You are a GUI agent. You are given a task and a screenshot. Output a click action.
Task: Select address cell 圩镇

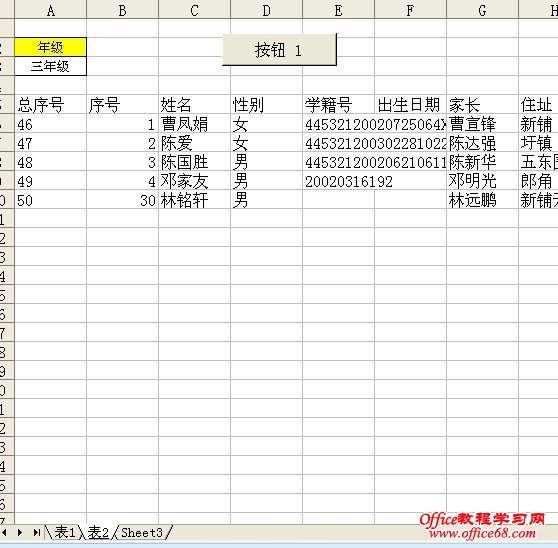(x=538, y=143)
